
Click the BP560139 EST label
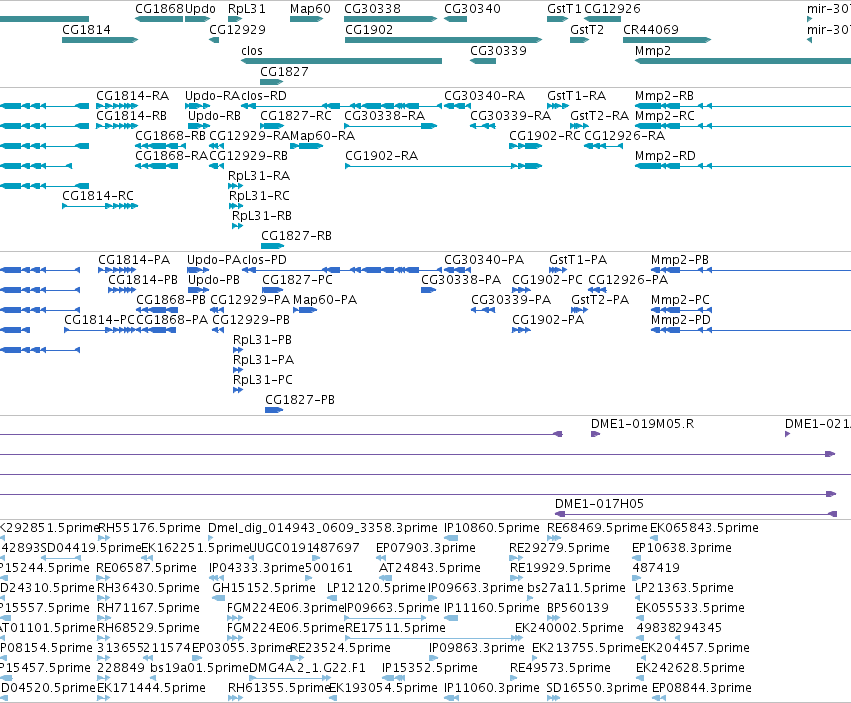coord(578,607)
